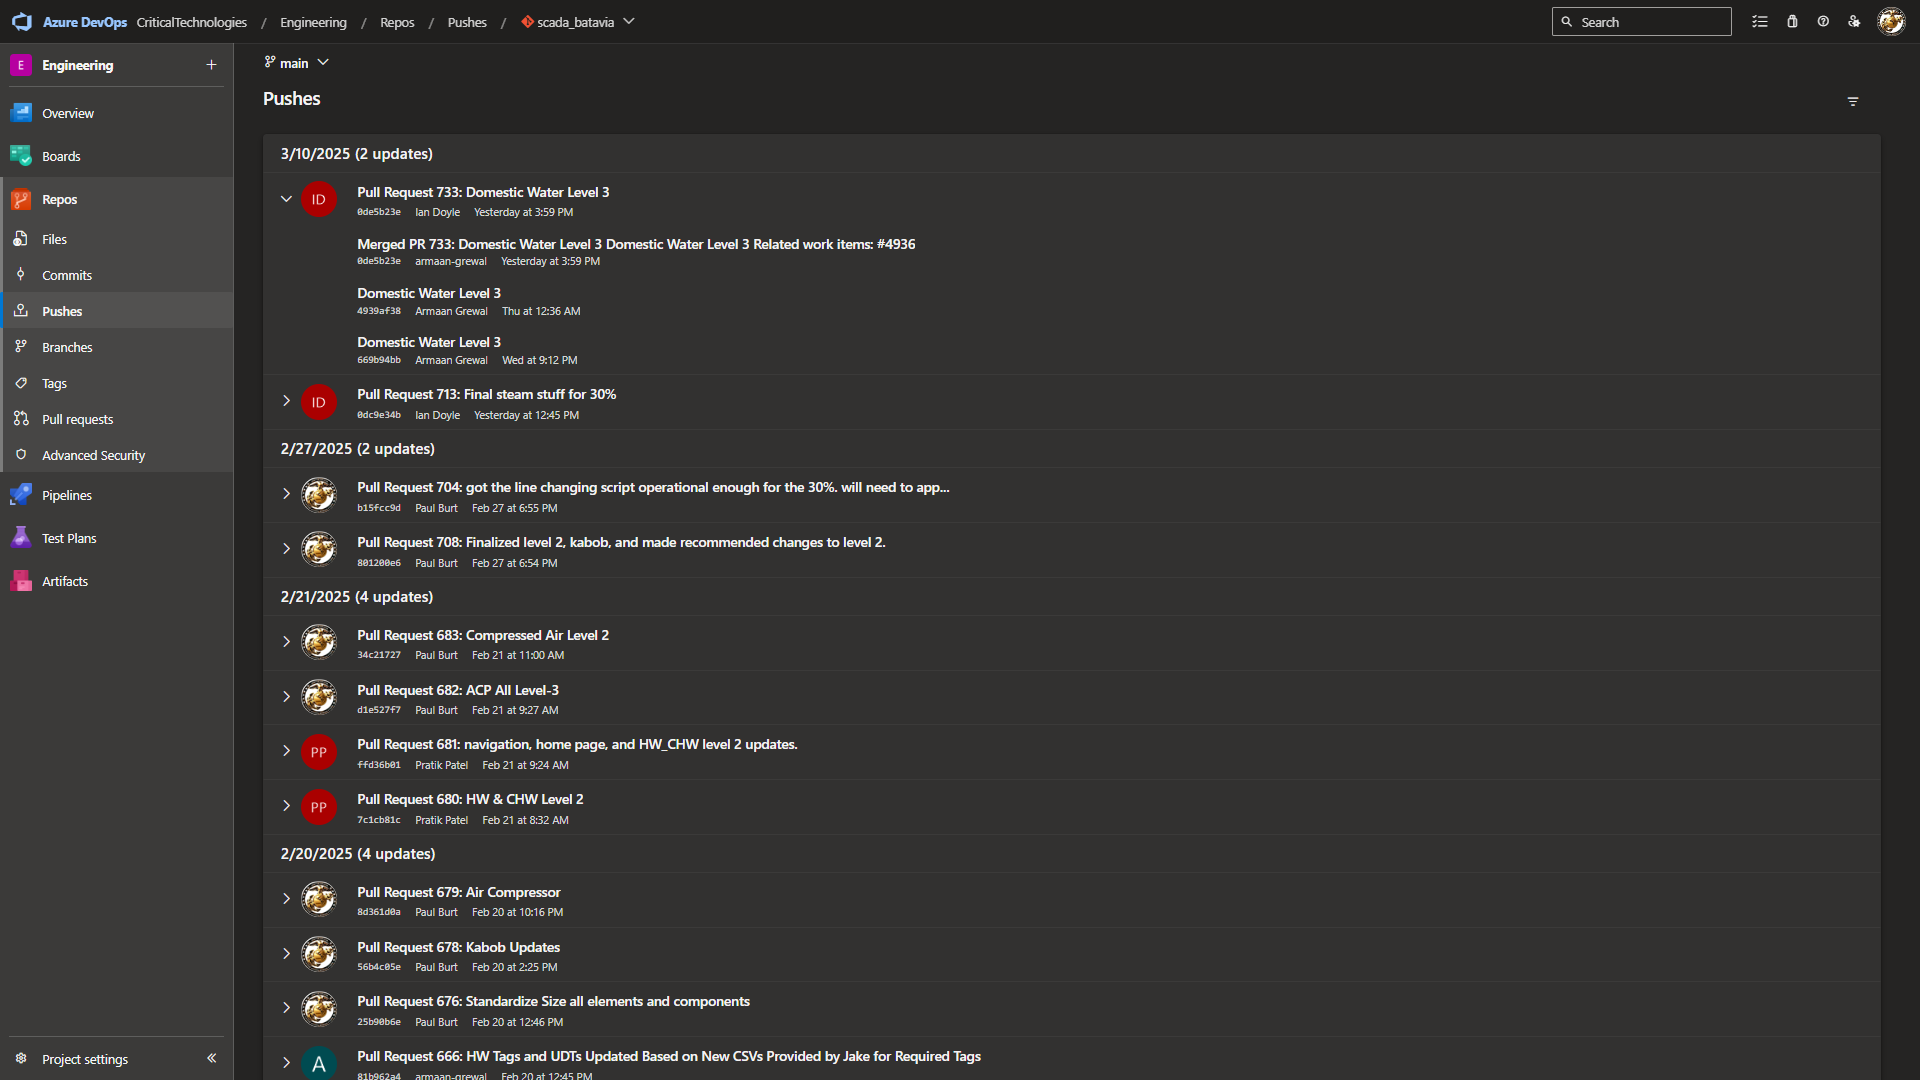Click commit hash 0de5b23e link
The image size is (1920, 1080).
tap(379, 212)
